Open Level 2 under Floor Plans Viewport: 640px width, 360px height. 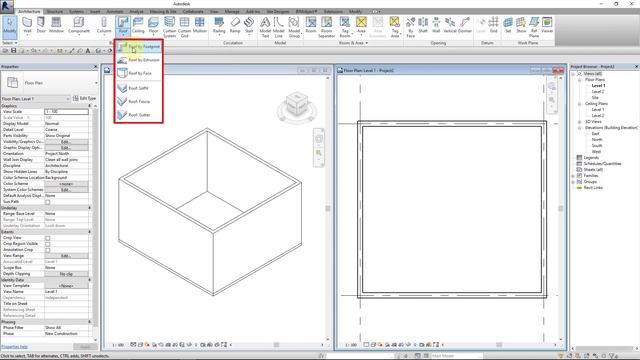coord(598,92)
